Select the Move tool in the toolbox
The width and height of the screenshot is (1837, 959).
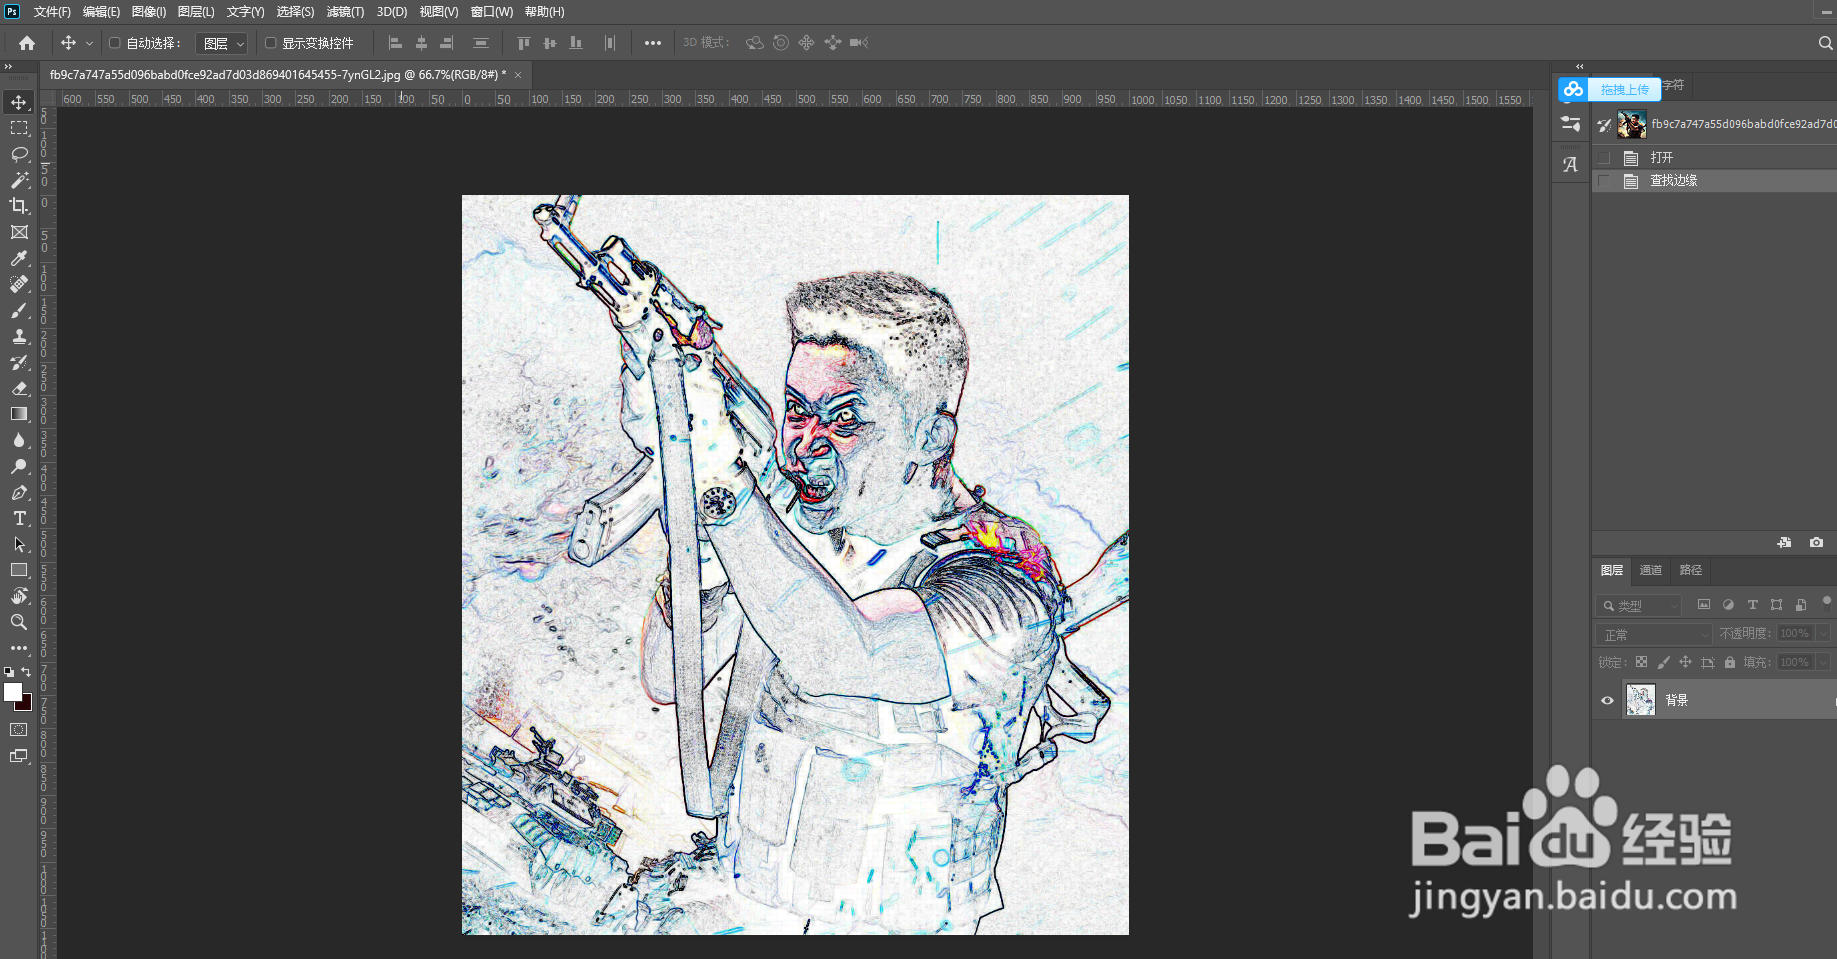tap(19, 102)
